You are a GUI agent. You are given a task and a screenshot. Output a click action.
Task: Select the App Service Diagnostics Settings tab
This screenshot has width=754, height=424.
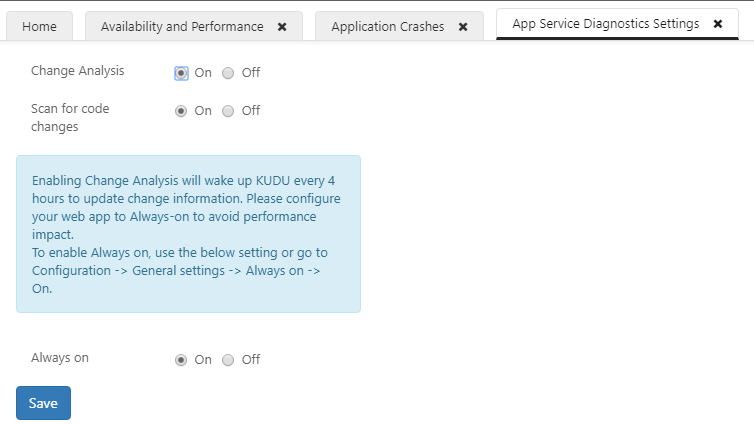605,24
